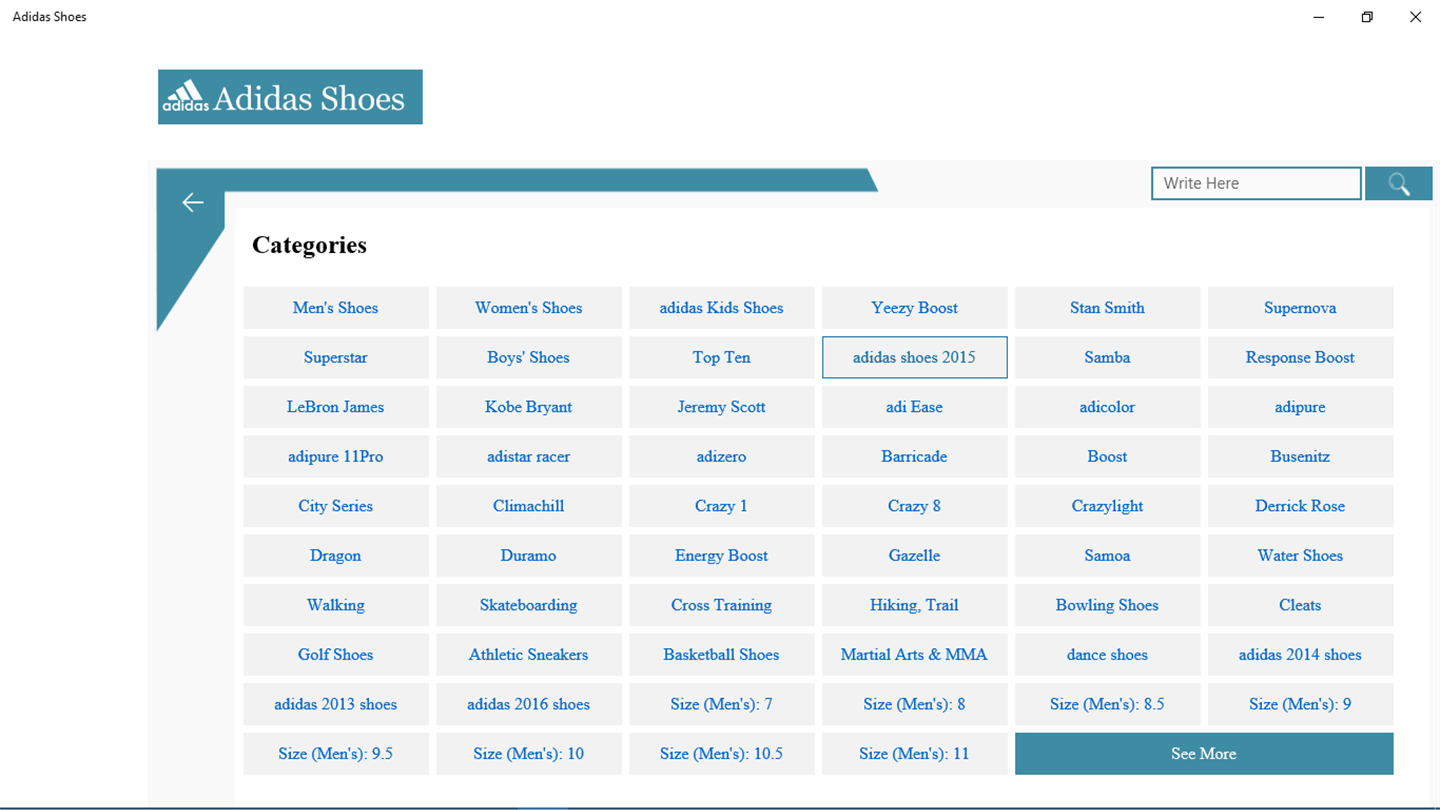Open the Duramo category

click(x=529, y=555)
